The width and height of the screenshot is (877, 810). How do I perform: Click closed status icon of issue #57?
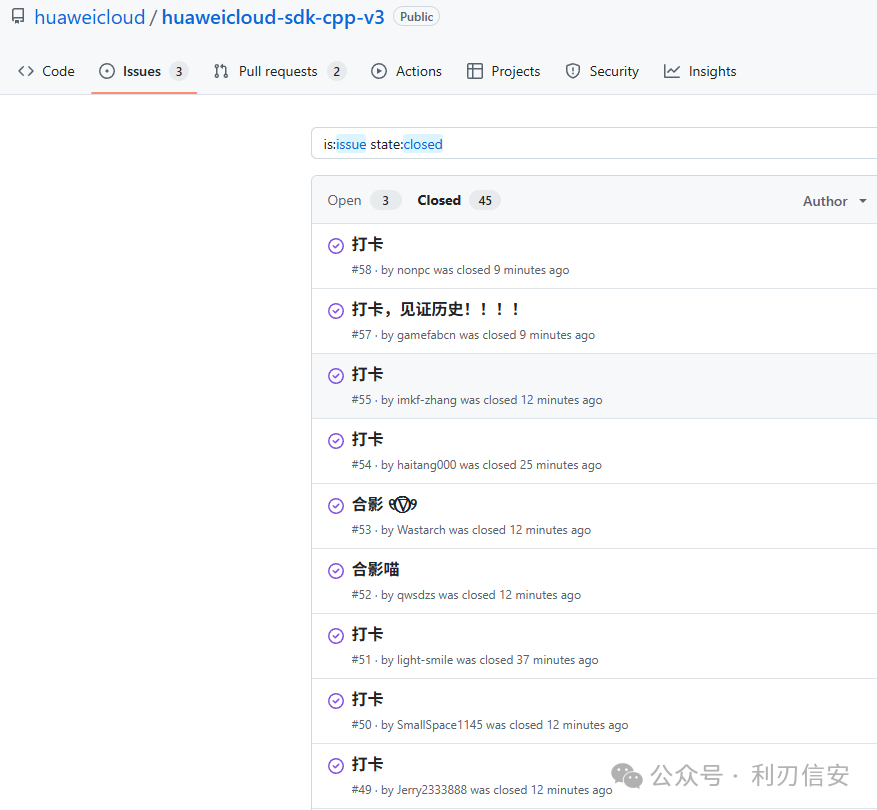(336, 310)
